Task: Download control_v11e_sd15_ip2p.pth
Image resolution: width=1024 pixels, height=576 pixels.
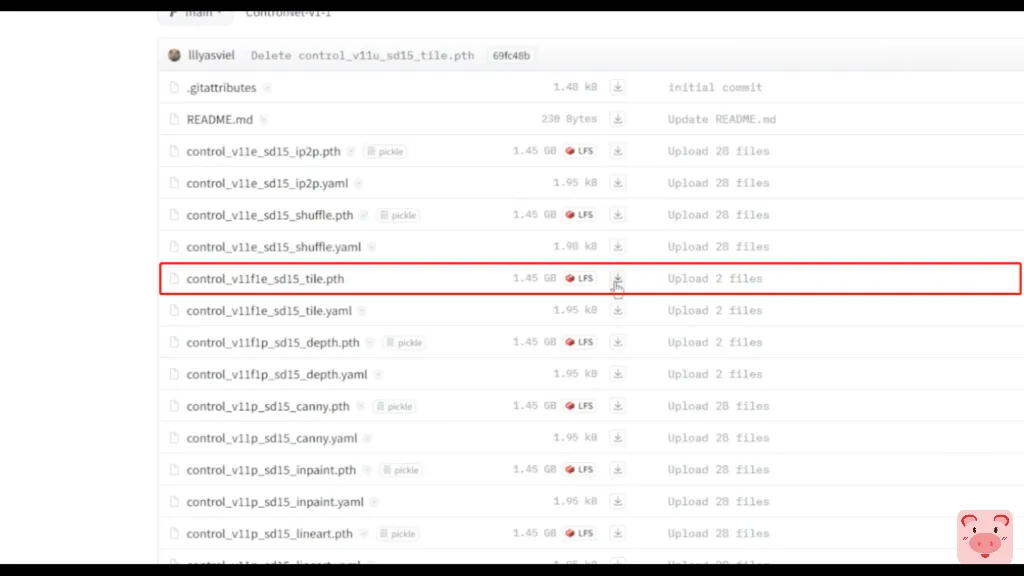Action: click(617, 151)
